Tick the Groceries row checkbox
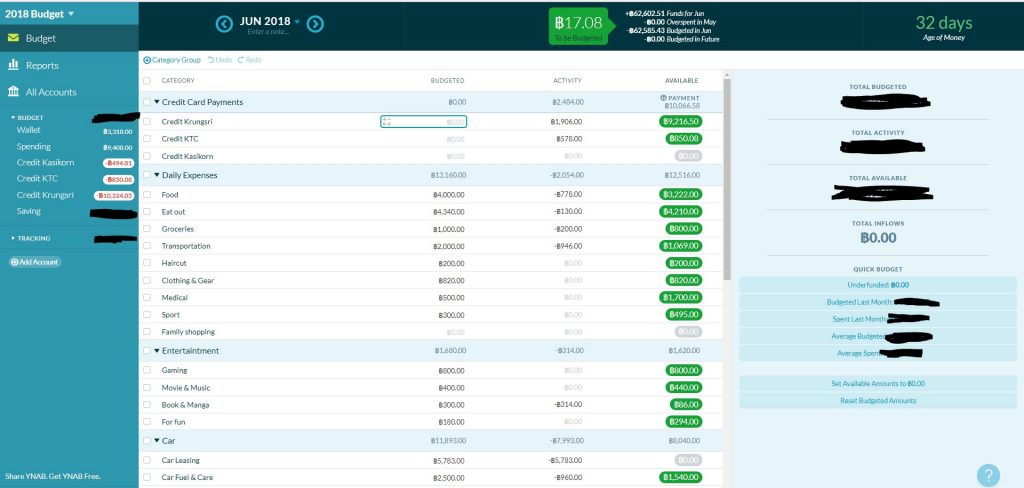Viewport: 1024px width, 488px height. pyautogui.click(x=148, y=229)
